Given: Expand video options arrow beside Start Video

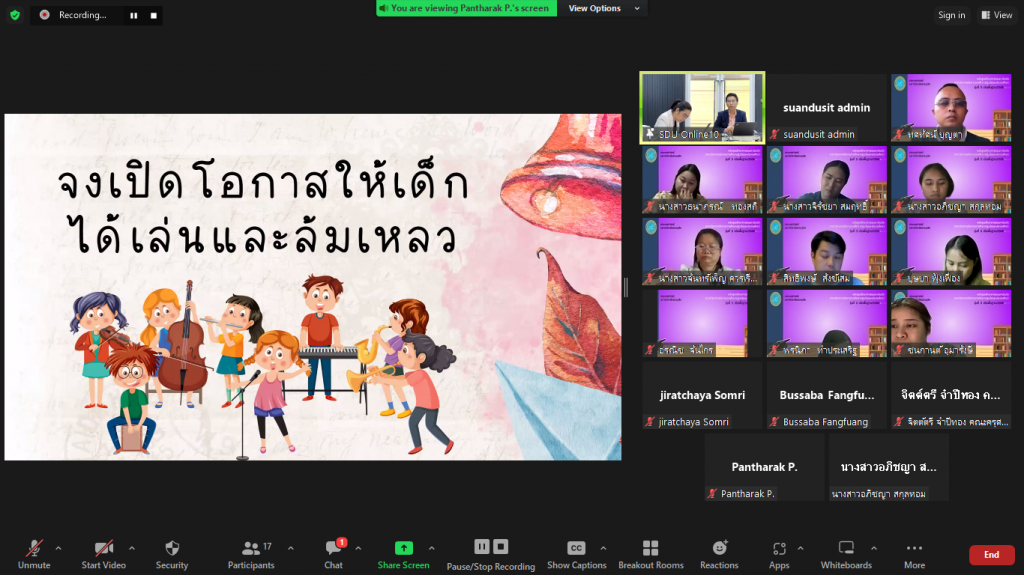Looking at the screenshot, I should (132, 548).
